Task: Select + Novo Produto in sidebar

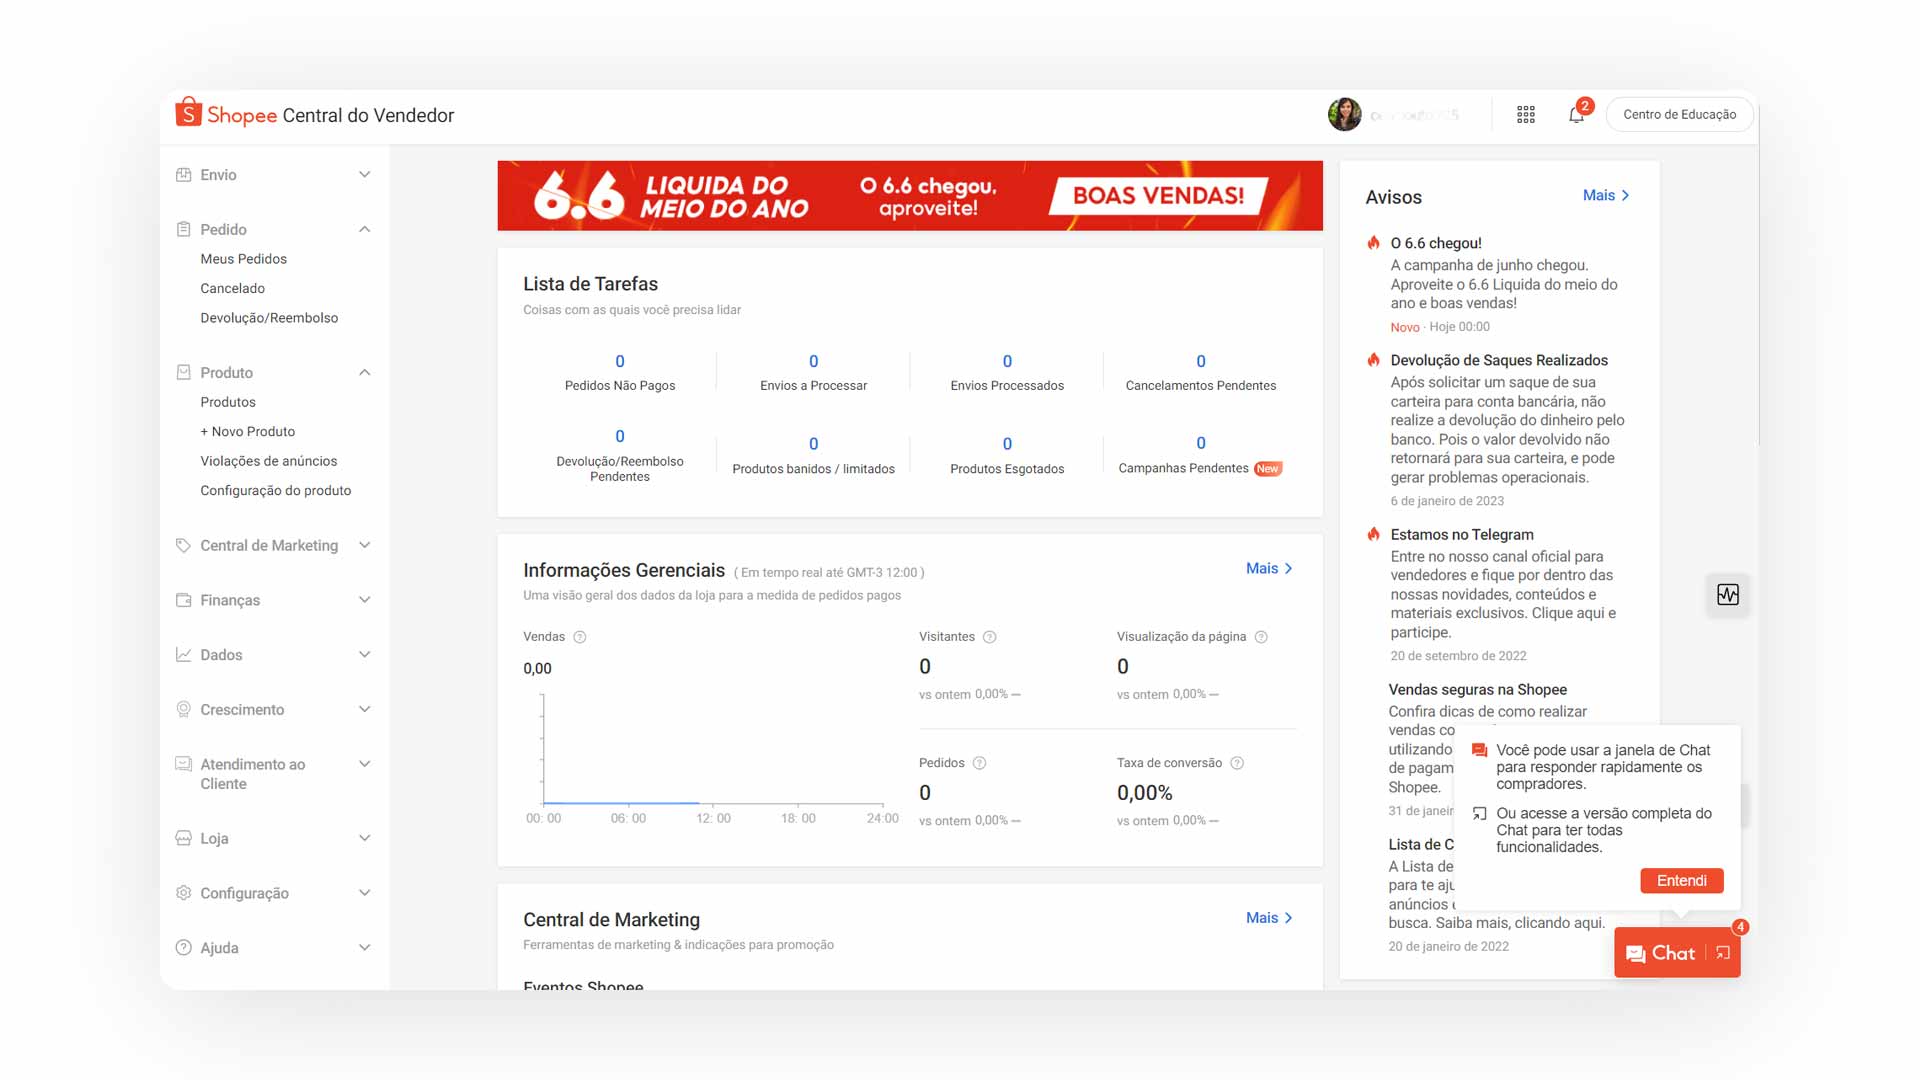Action: (x=247, y=432)
